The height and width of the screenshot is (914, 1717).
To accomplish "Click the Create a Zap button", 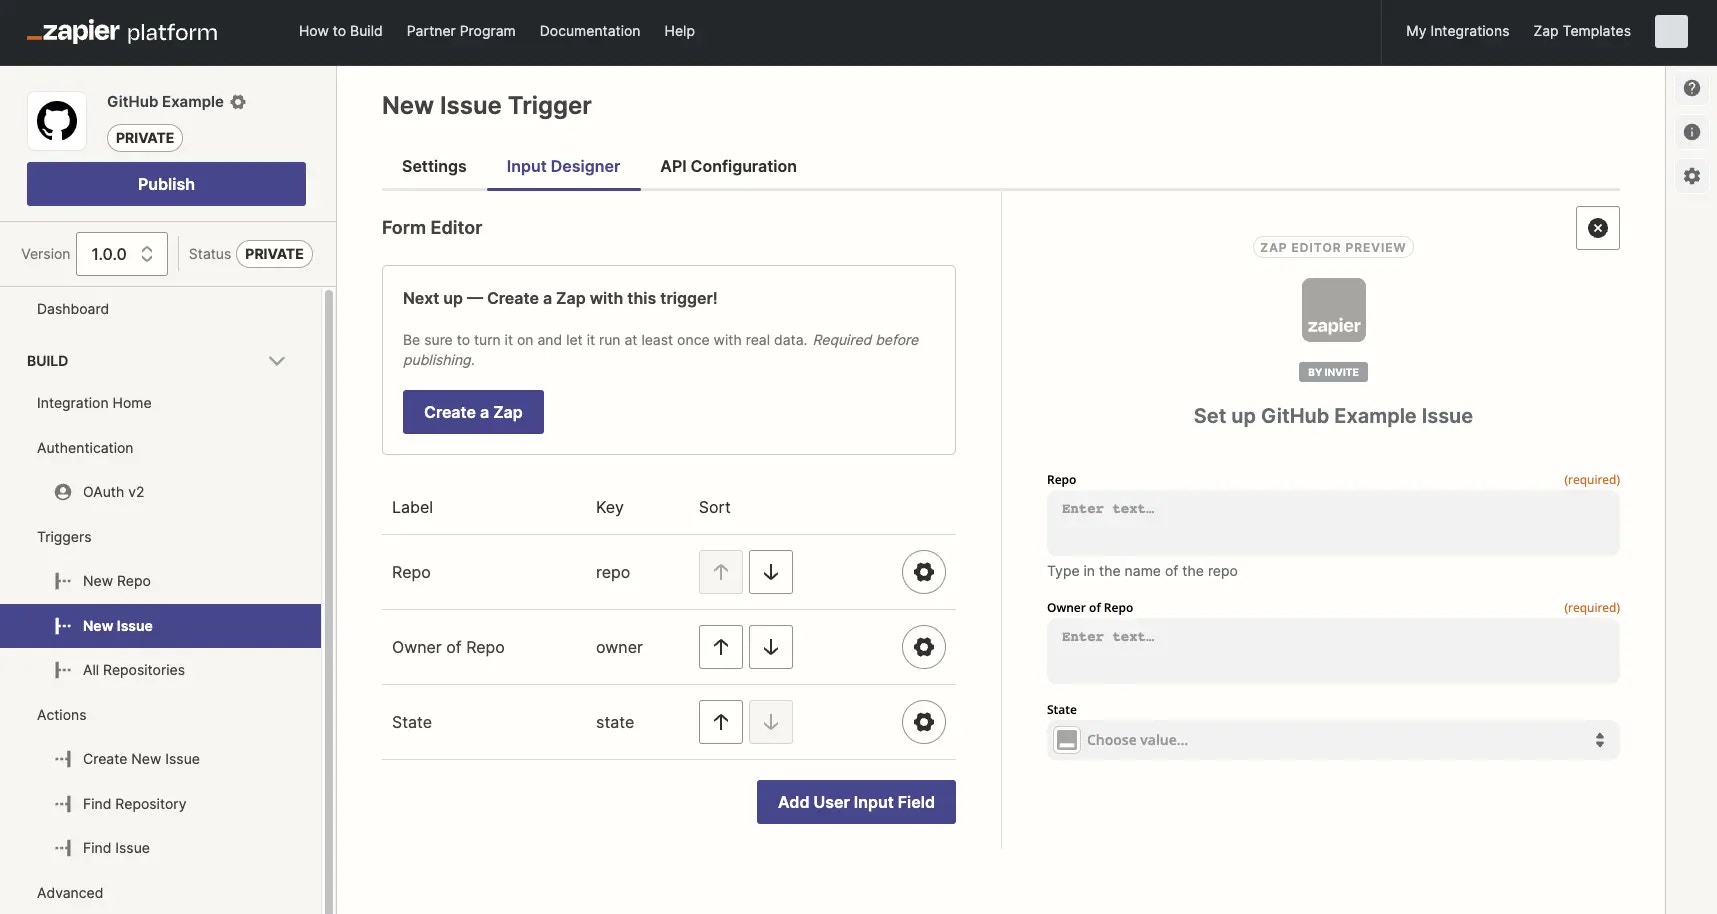I will (473, 411).
